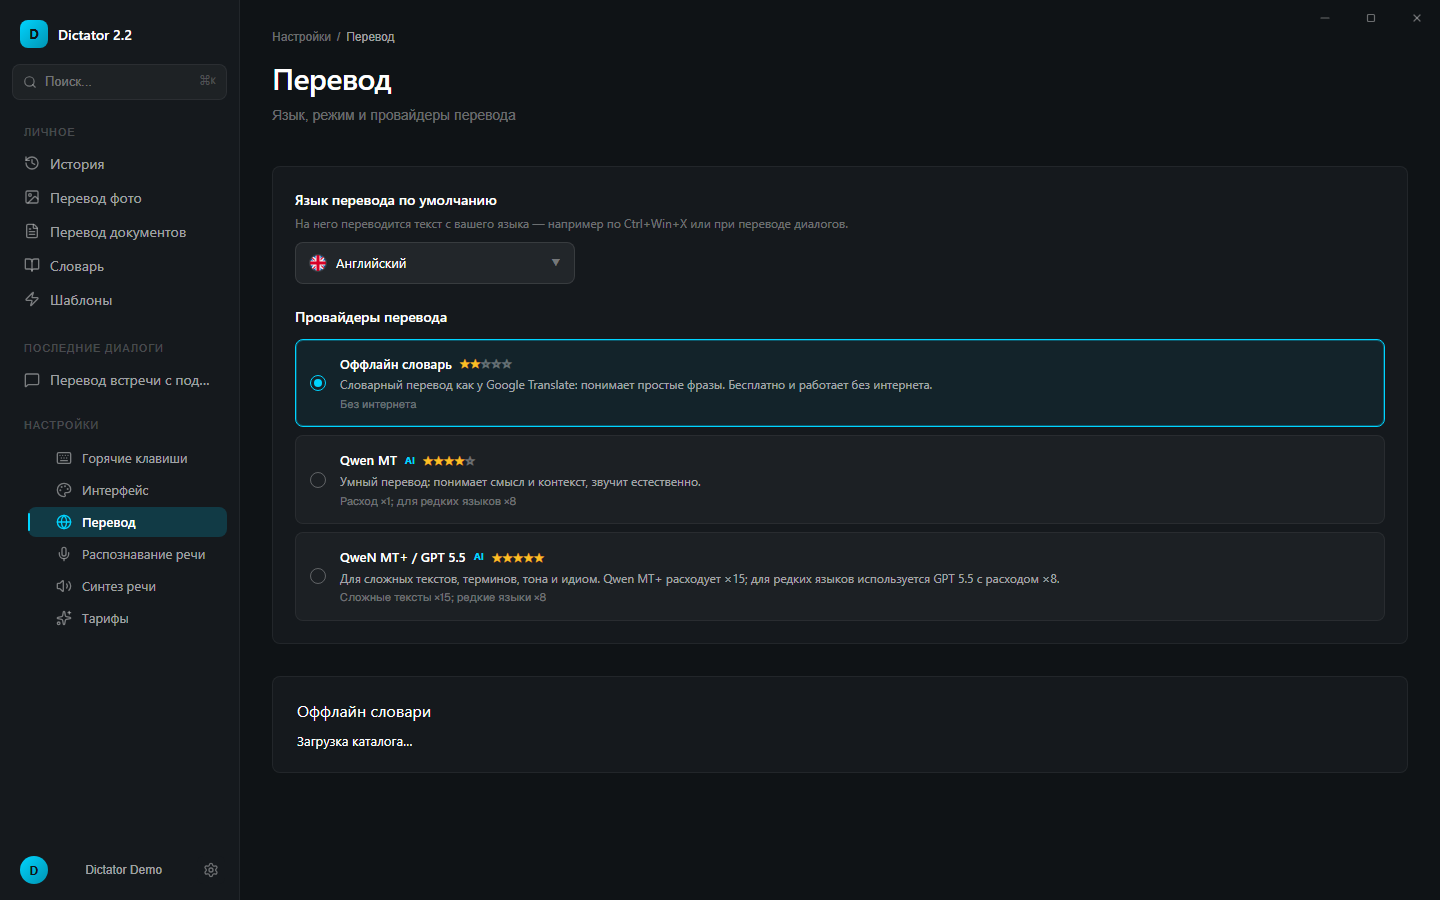The height and width of the screenshot is (900, 1440).
Task: Click the globe icon next to Перевод
Action: click(64, 522)
